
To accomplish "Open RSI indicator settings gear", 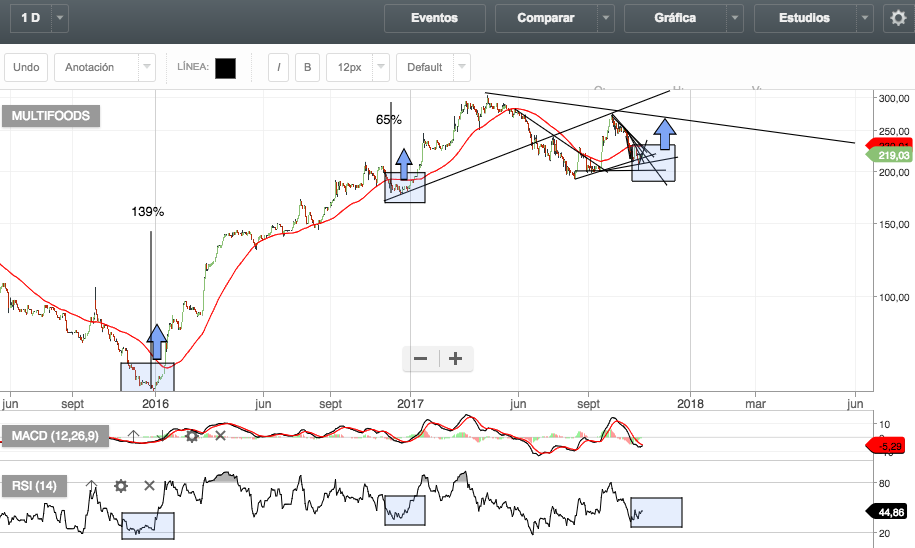I will 121,486.
